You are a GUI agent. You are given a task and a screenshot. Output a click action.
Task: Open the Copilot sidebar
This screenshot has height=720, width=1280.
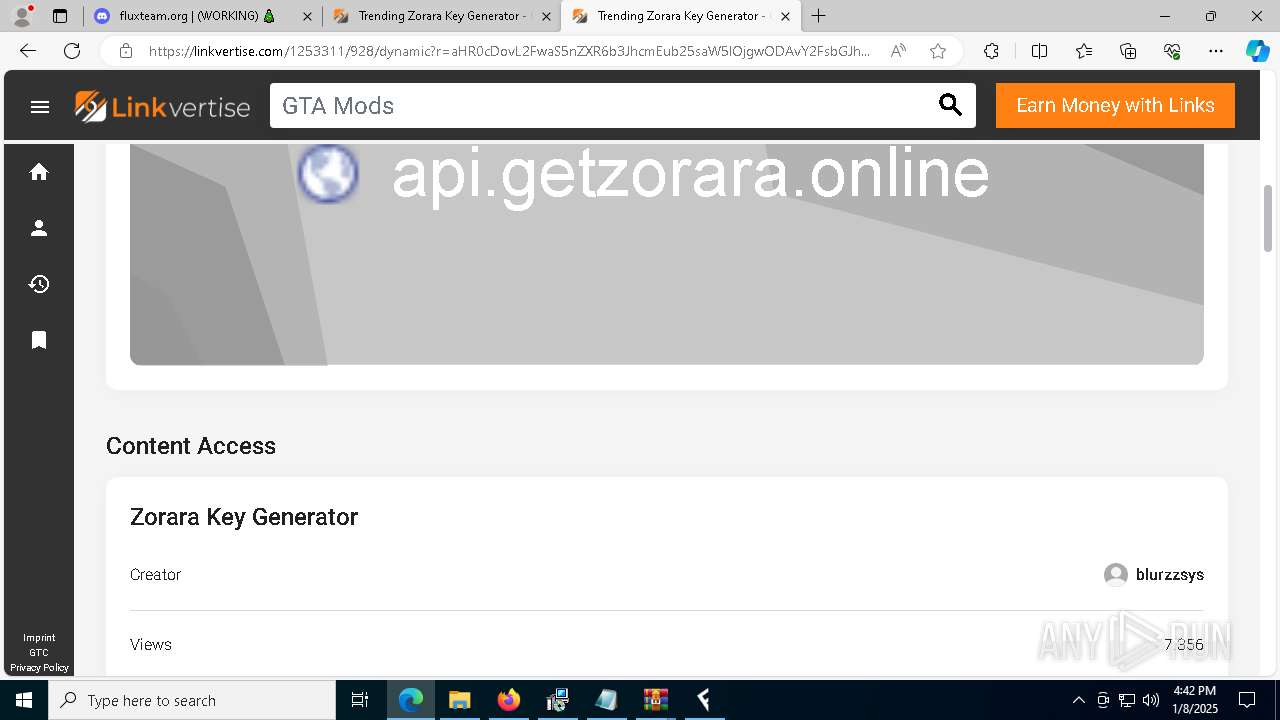(1257, 51)
